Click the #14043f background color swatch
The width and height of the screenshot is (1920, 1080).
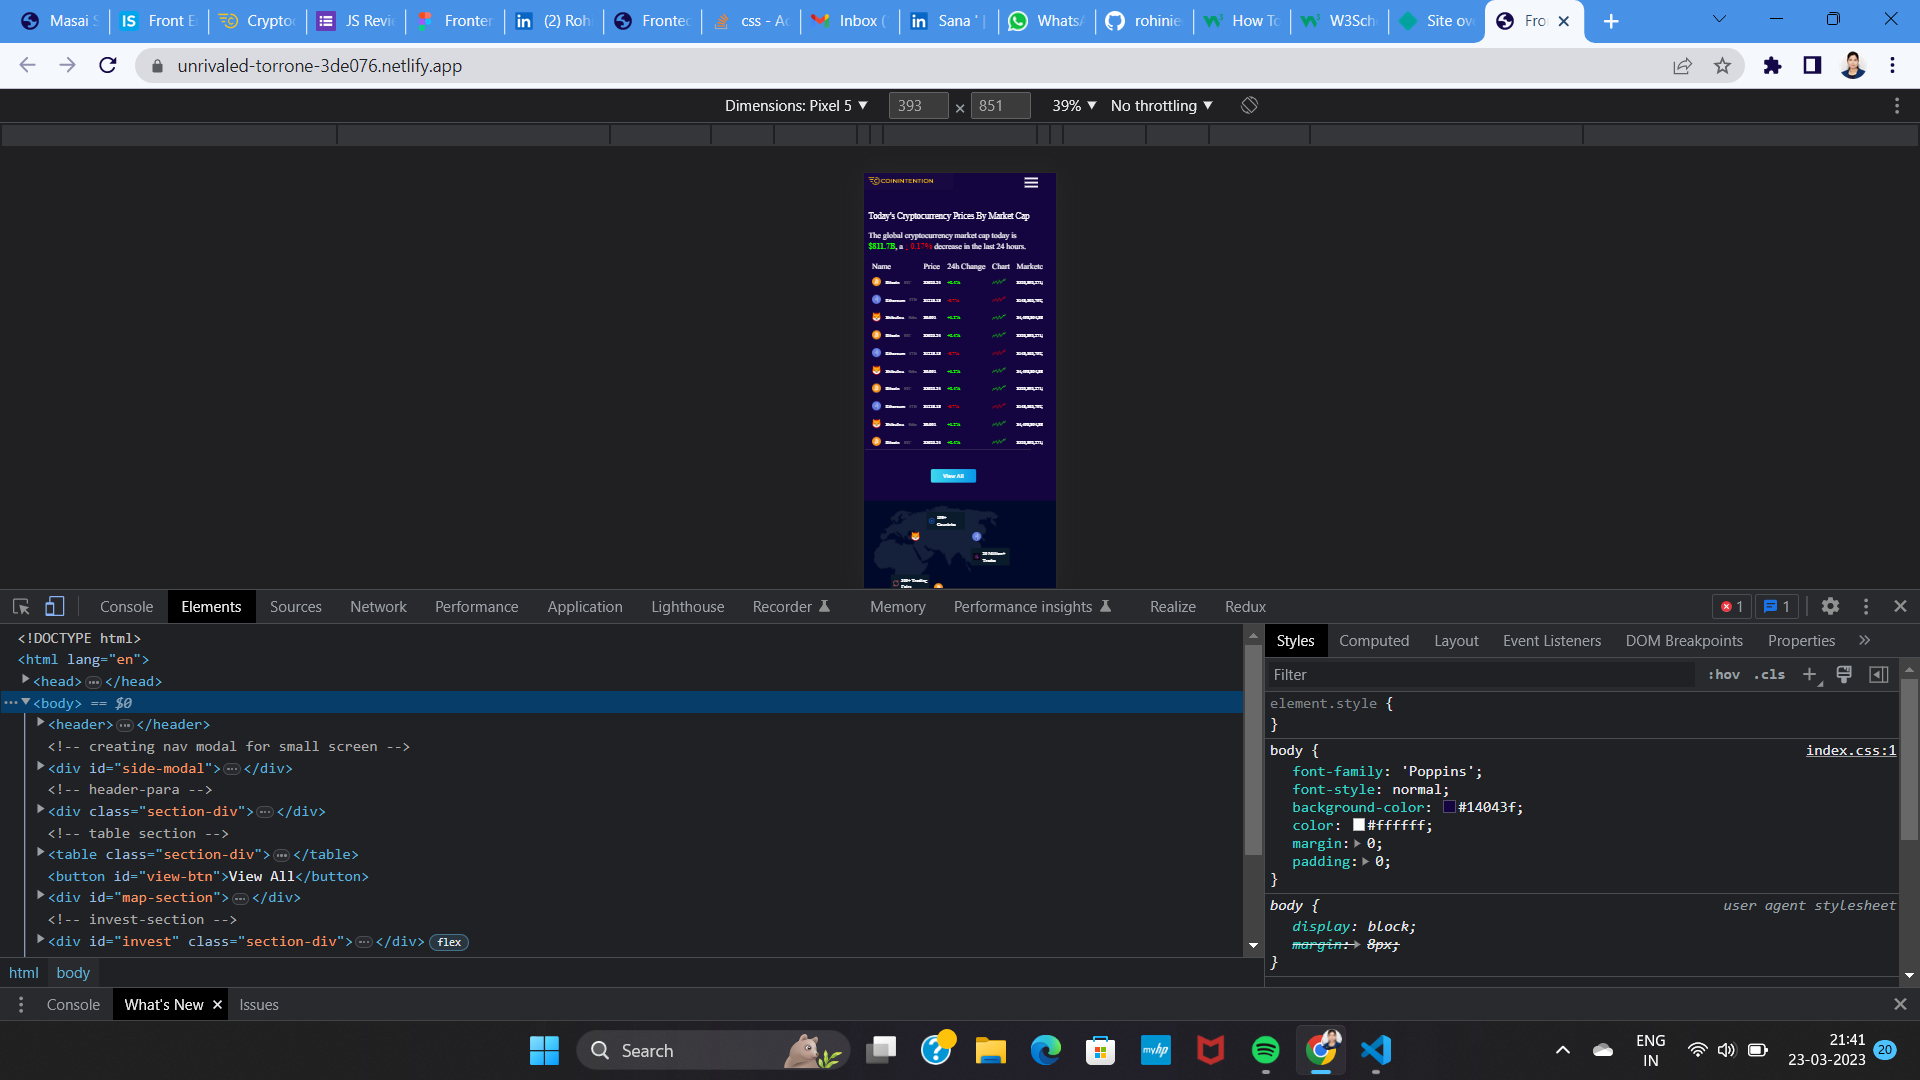1449,807
